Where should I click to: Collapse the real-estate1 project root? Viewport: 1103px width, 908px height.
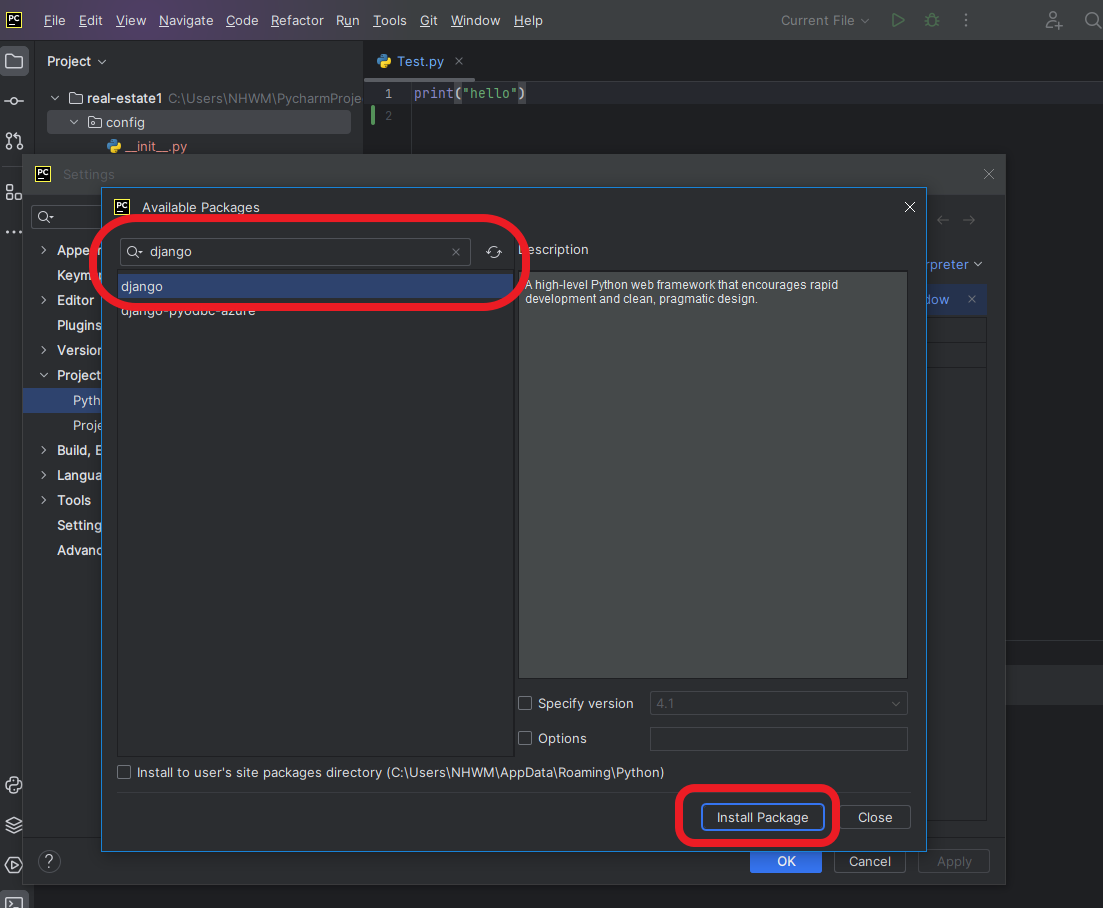pos(55,98)
